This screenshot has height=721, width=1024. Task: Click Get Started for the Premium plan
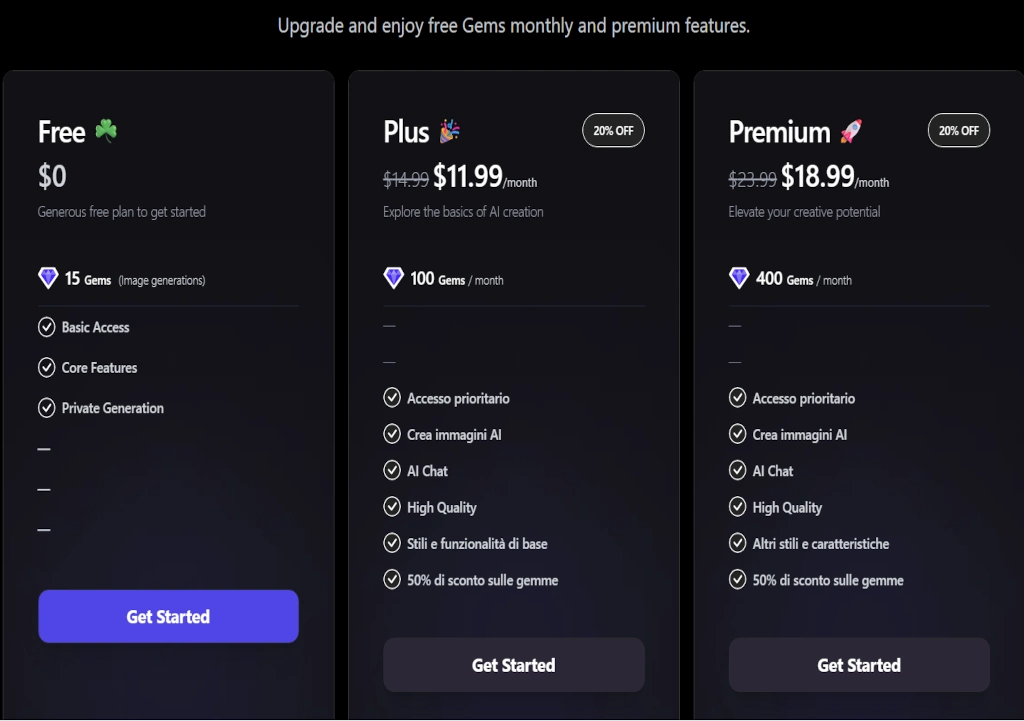point(858,664)
